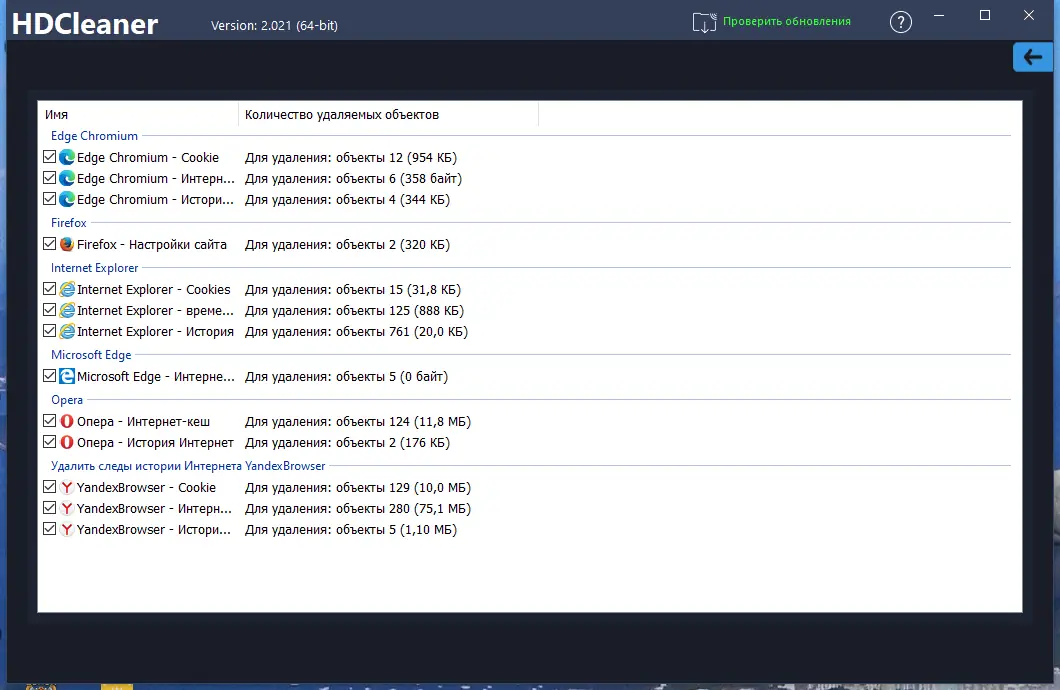Select text объекты 5 (1,10 МБ)
1060x690 pixels.
point(396,529)
